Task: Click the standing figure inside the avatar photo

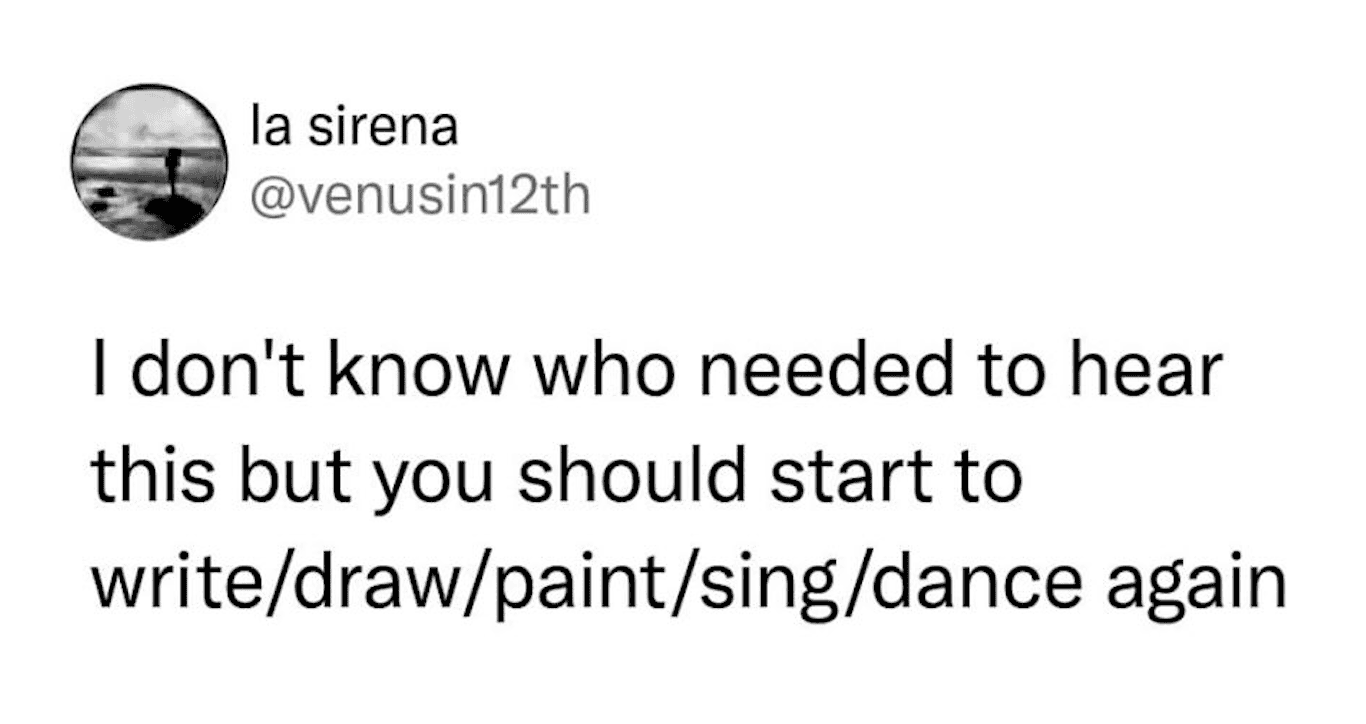Action: pyautogui.click(x=173, y=170)
